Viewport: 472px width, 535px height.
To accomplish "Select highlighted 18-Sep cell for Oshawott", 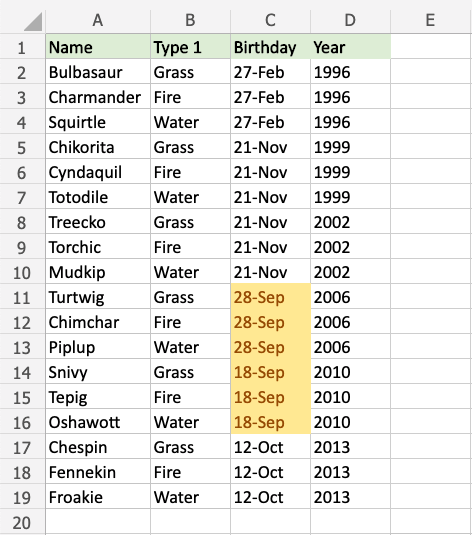I will (271, 421).
